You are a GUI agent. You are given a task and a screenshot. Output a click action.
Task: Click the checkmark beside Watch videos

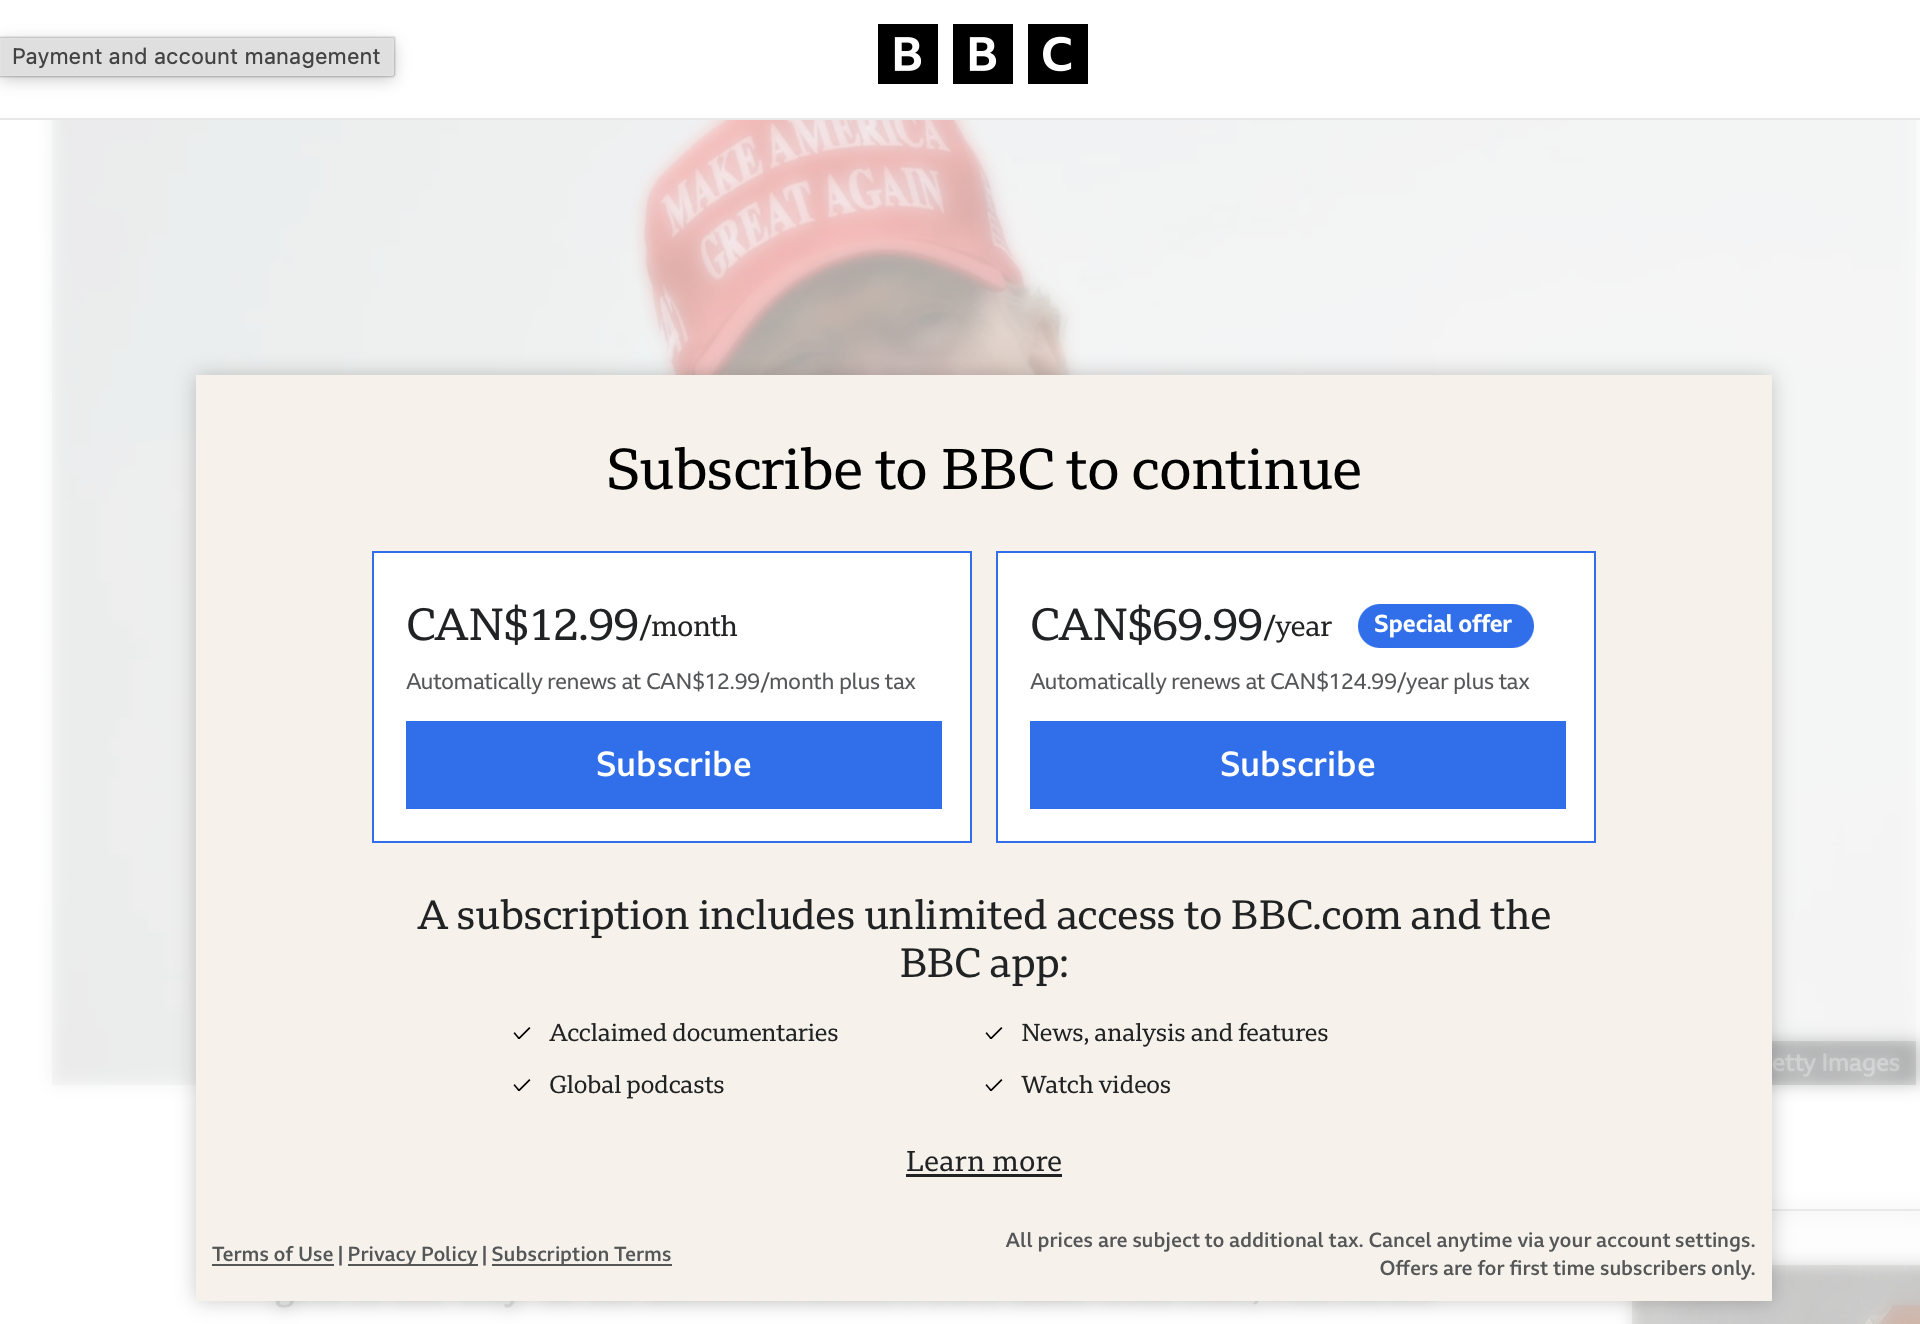[x=994, y=1085]
